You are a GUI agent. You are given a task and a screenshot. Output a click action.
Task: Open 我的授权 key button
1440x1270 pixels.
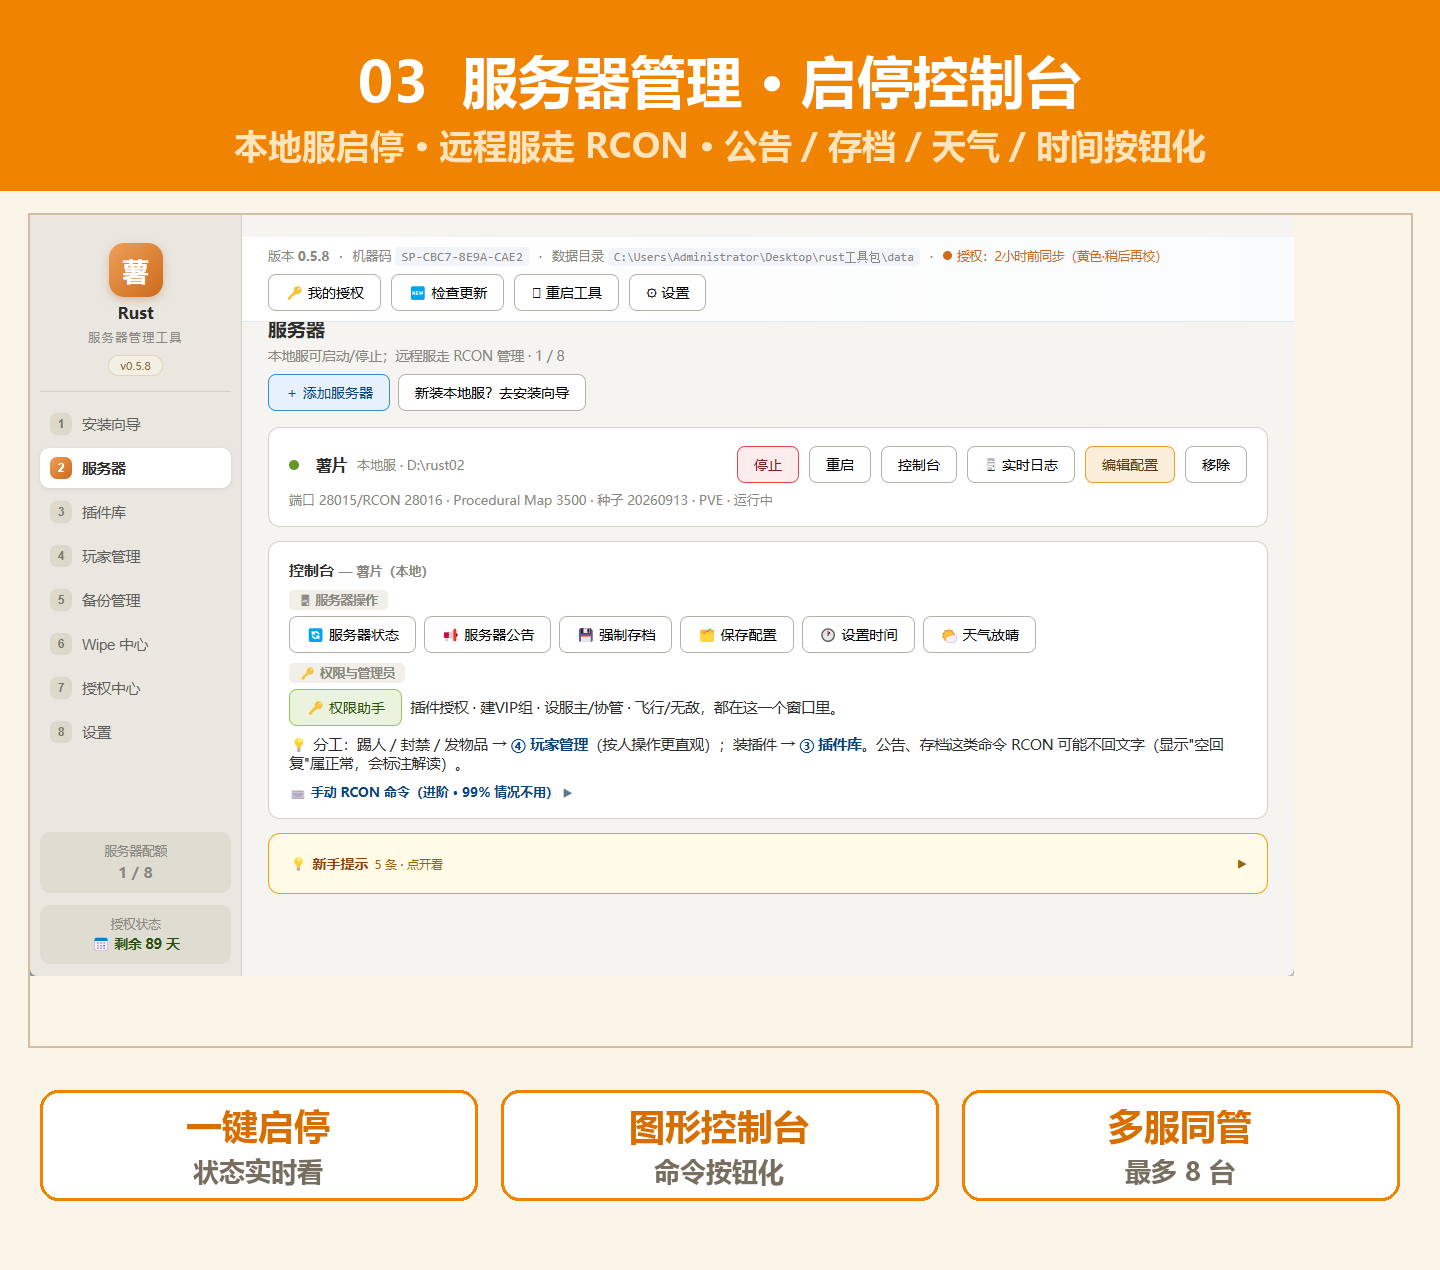[x=325, y=293]
